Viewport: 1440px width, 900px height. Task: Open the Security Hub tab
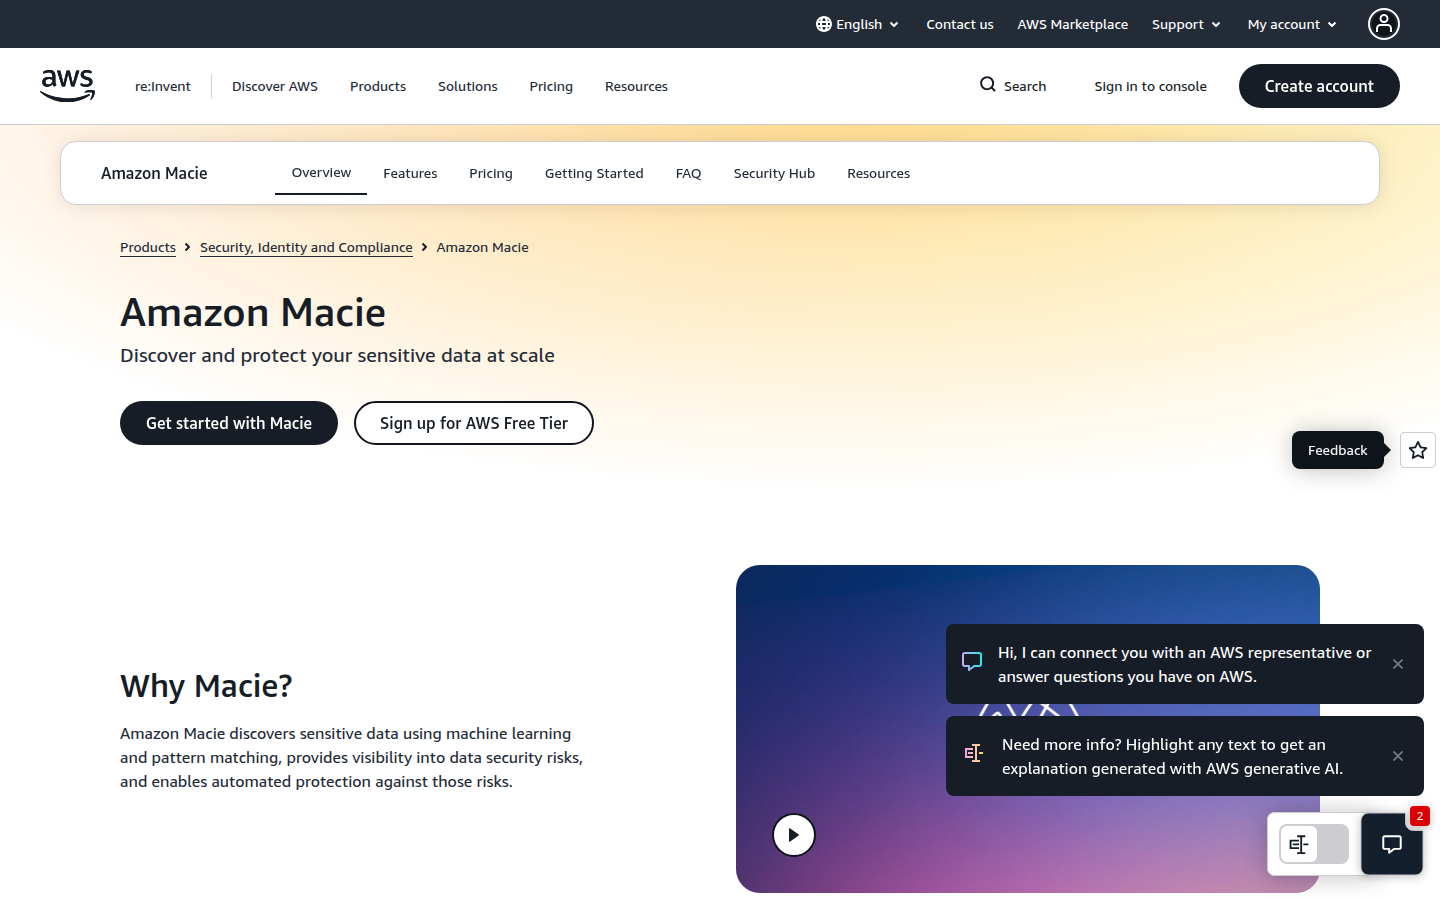(774, 173)
